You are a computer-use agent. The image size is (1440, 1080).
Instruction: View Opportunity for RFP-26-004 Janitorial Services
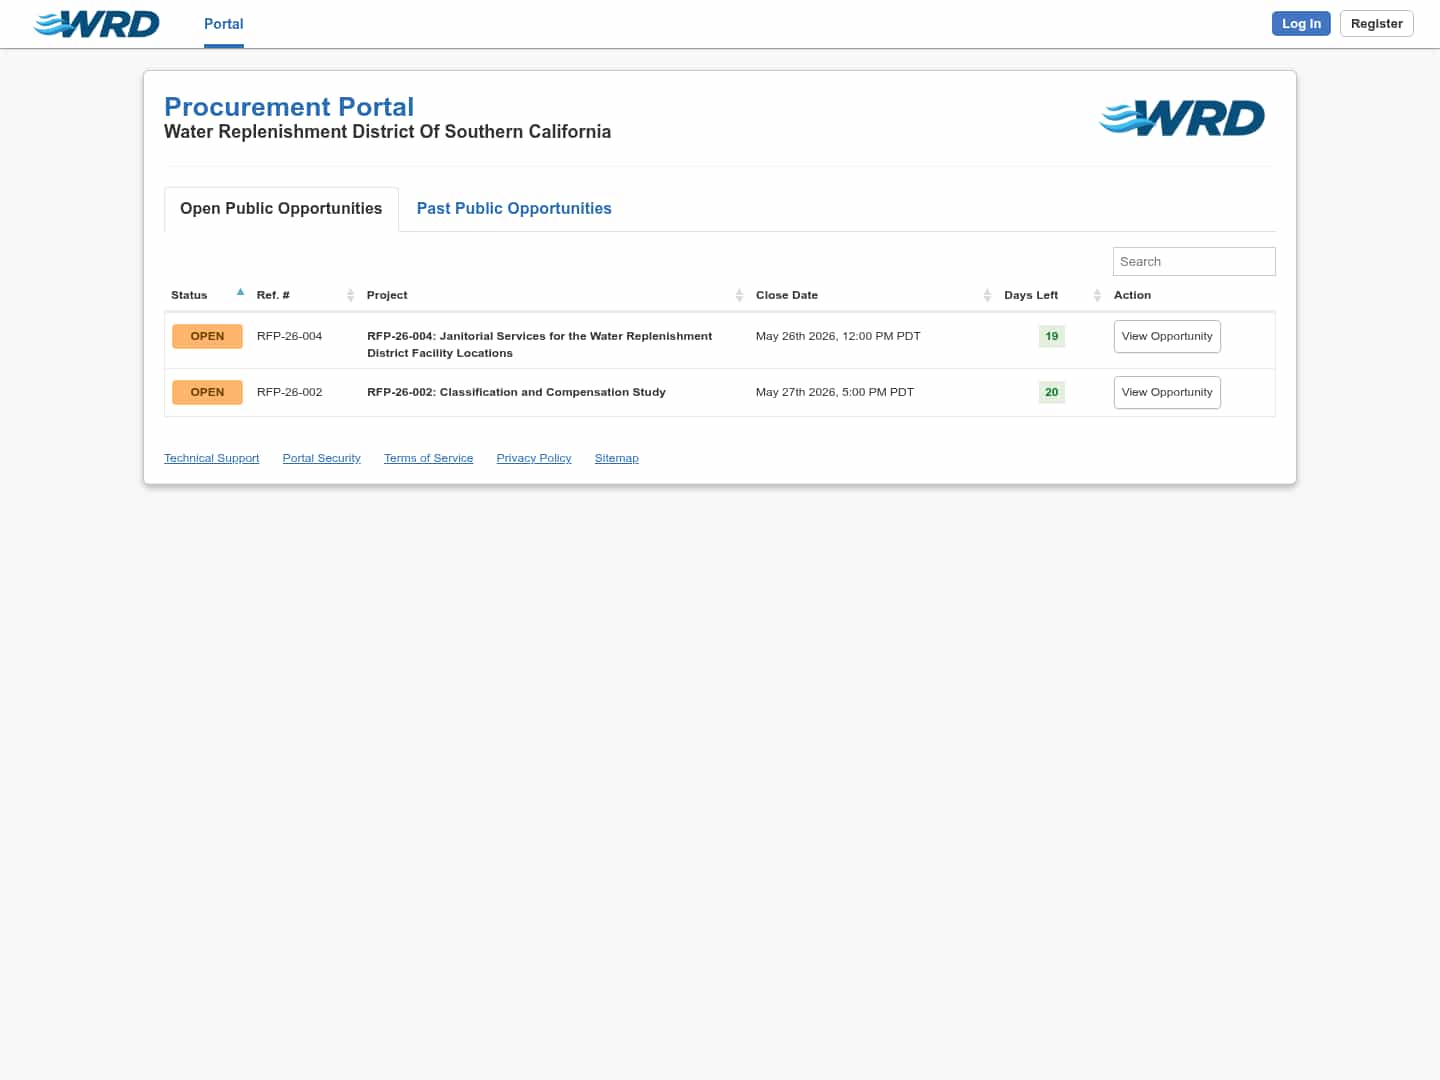coord(1167,337)
